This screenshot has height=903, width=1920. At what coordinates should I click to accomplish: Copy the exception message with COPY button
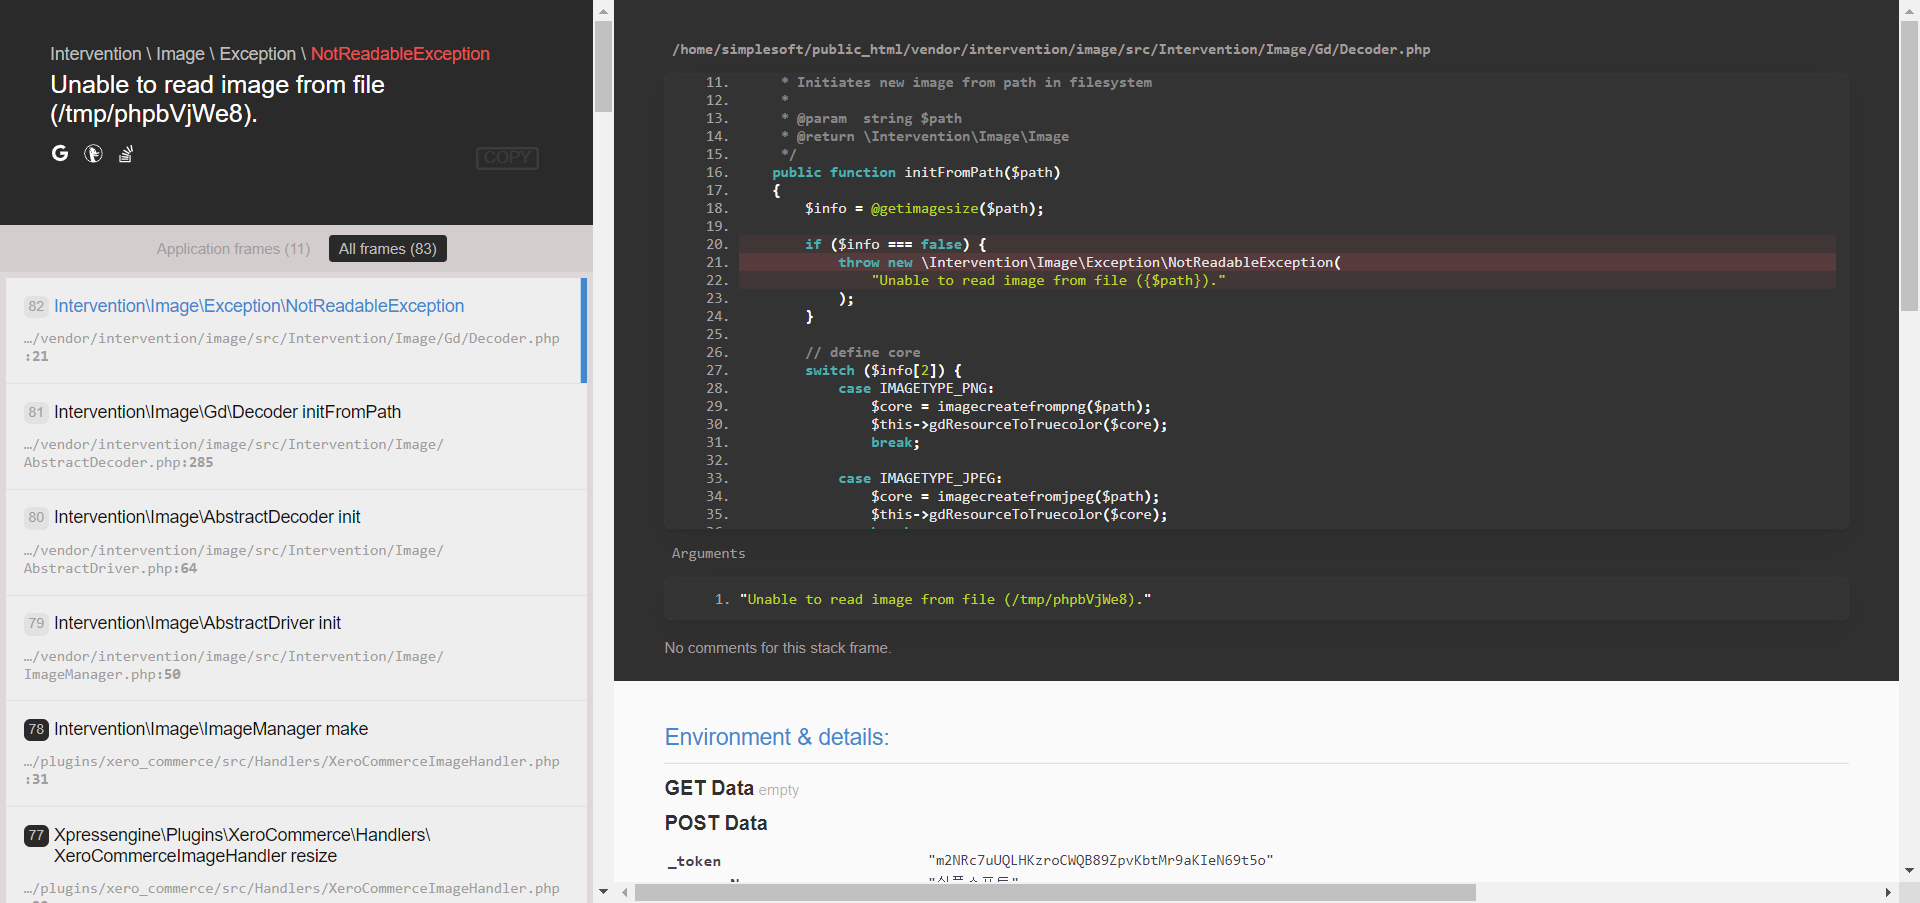pos(507,158)
